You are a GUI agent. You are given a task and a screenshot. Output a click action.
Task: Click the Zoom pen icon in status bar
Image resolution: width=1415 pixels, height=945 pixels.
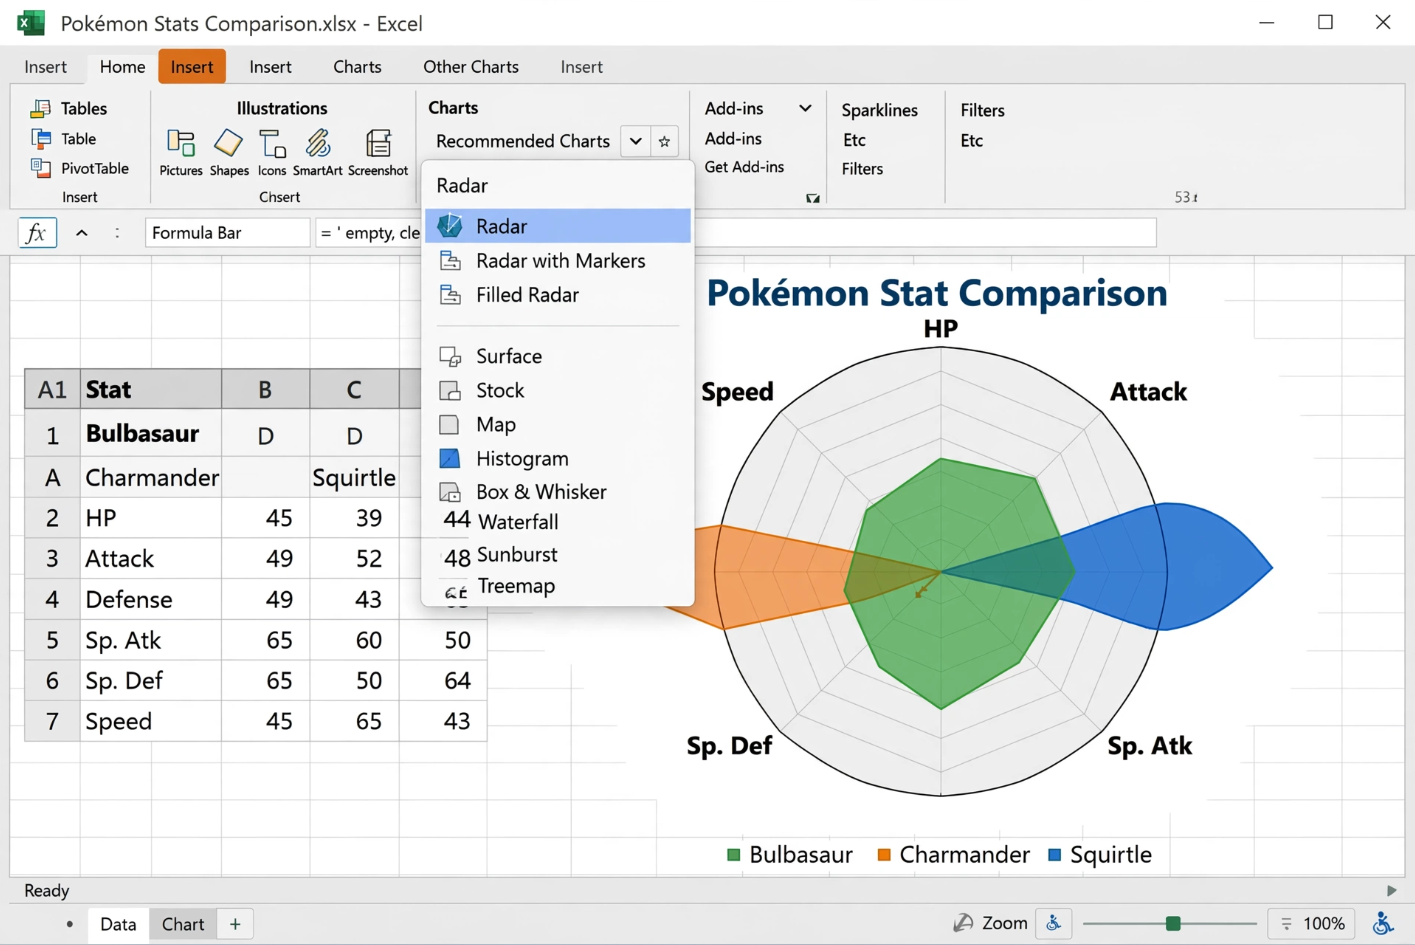pyautogui.click(x=963, y=923)
